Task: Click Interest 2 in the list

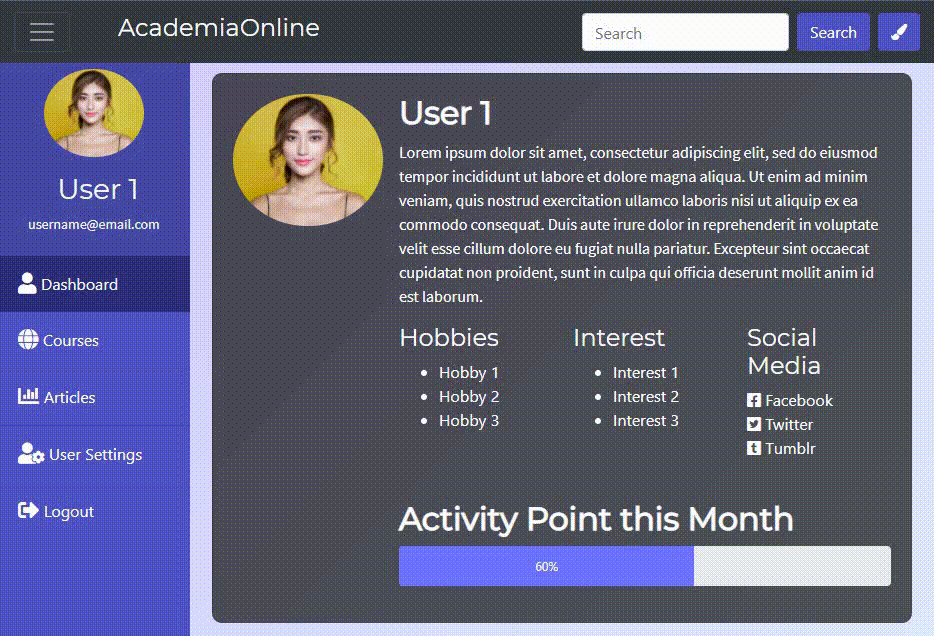Action: [646, 397]
